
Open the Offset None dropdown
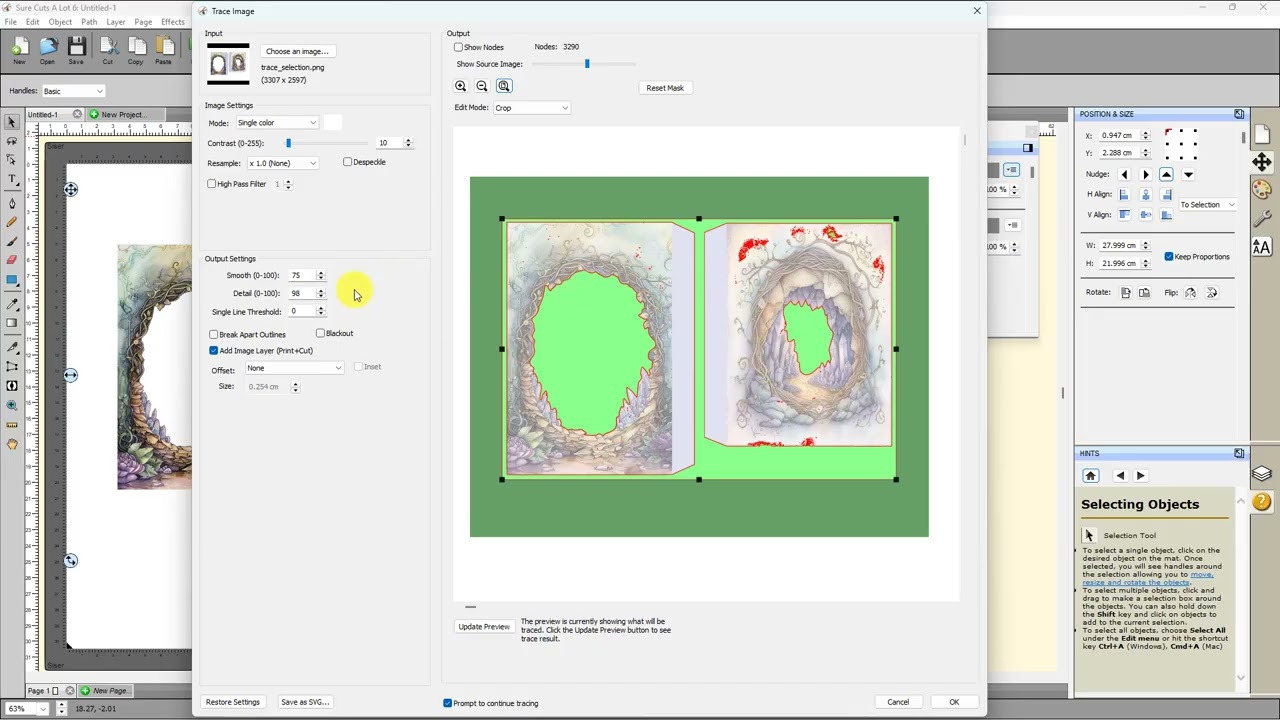coord(294,368)
